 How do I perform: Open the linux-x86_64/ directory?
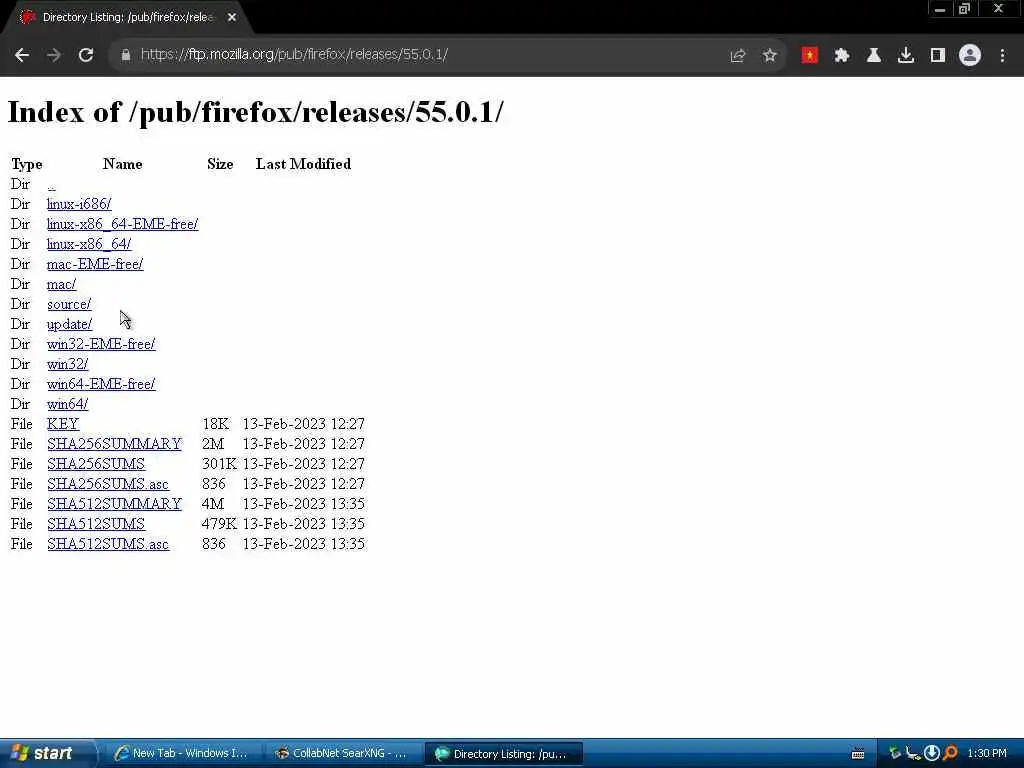click(x=89, y=244)
